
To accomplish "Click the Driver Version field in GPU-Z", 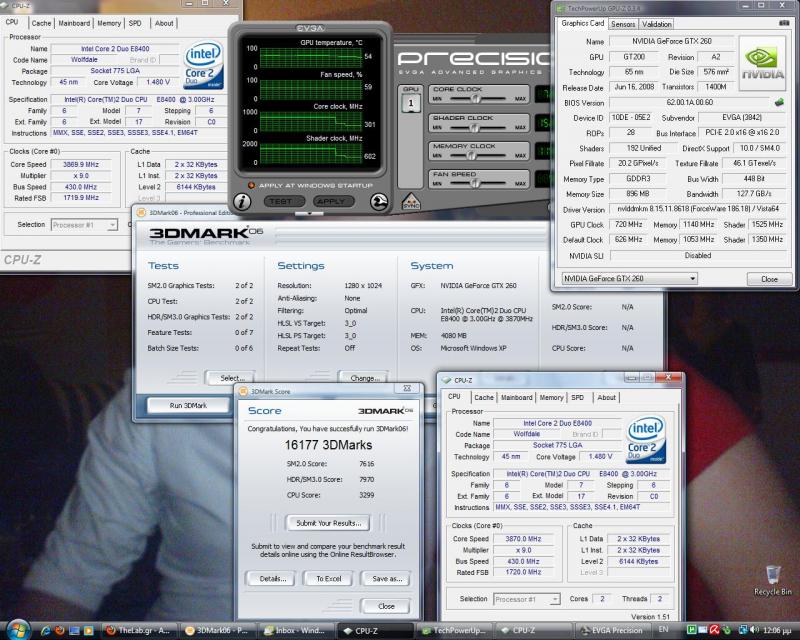I will (x=698, y=209).
